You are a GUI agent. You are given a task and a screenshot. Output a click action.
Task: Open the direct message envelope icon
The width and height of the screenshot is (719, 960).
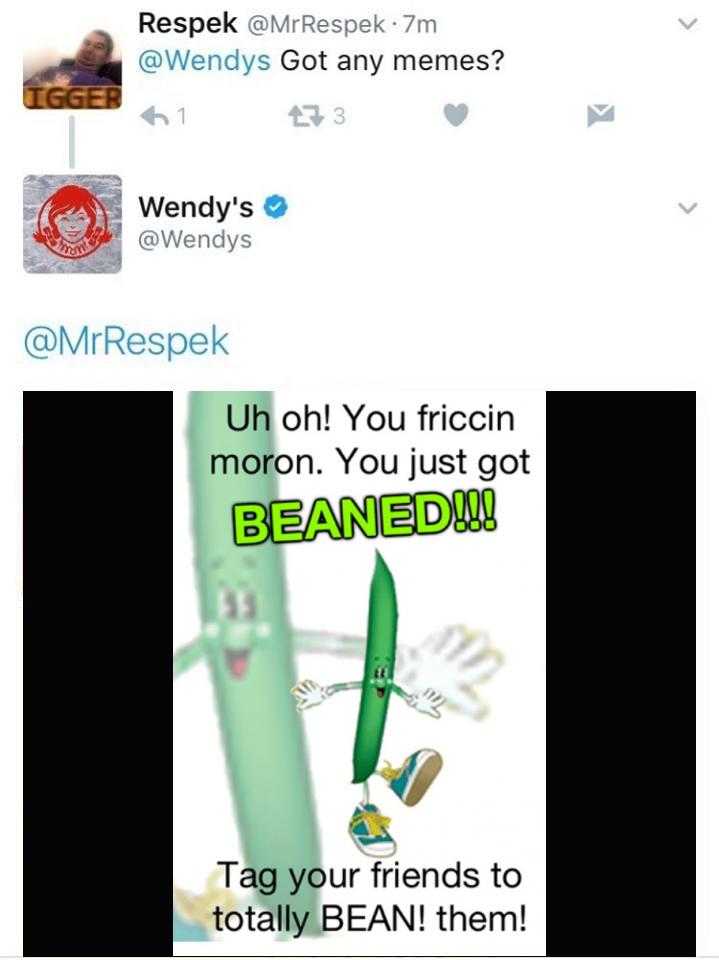[x=601, y=114]
